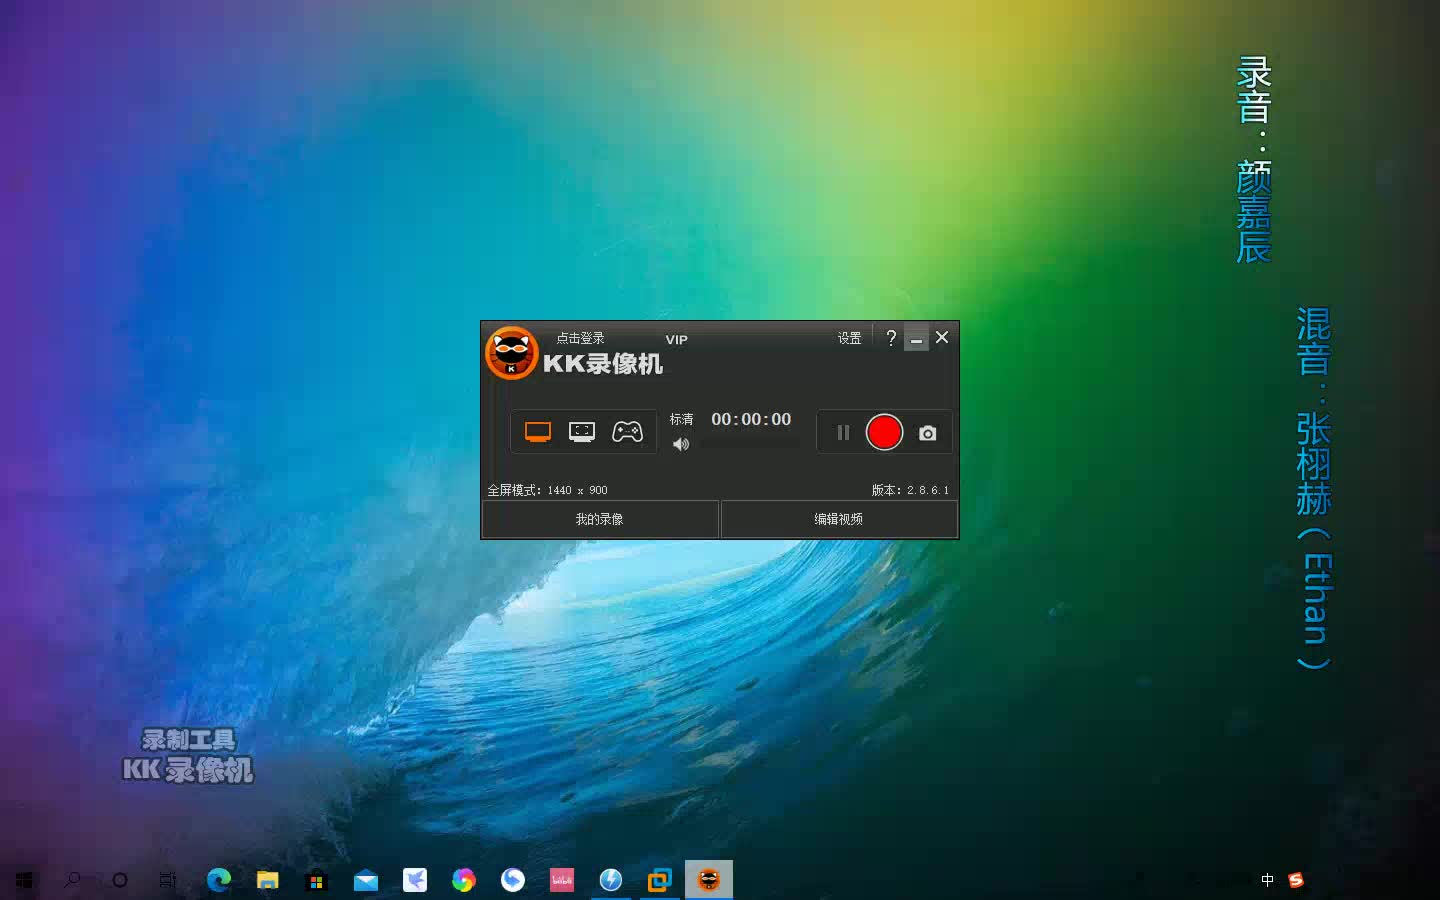Click 编辑视频 to edit videos
Image resolution: width=1440 pixels, height=900 pixels.
pyautogui.click(x=839, y=519)
